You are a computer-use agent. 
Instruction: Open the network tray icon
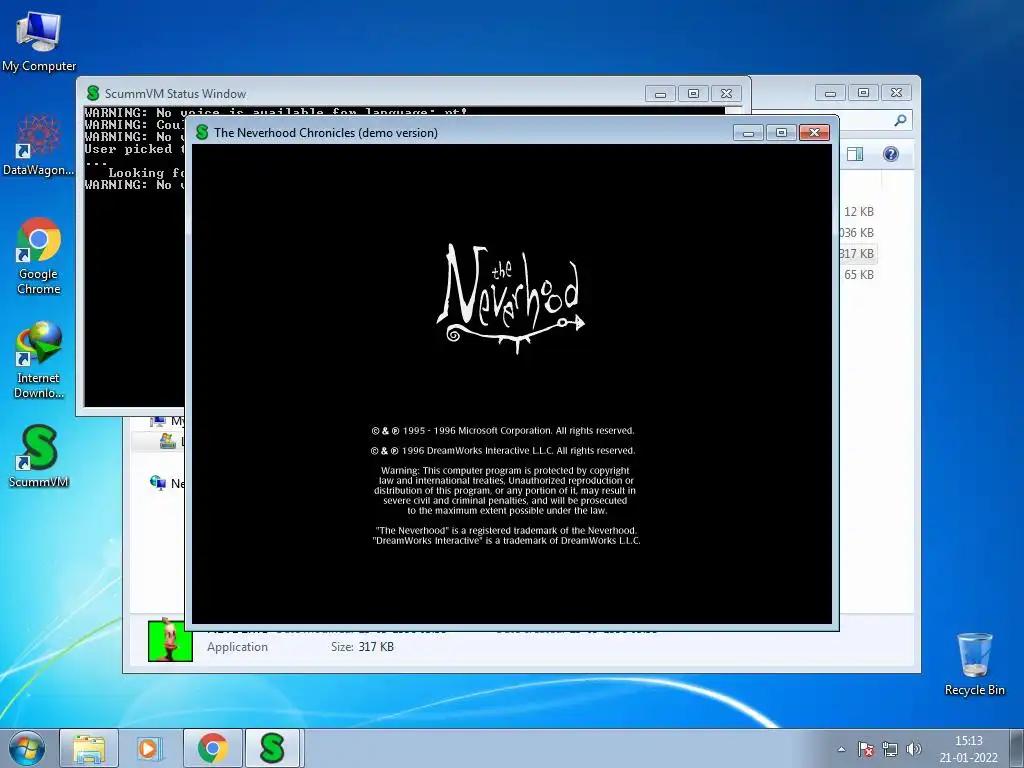pyautogui.click(x=889, y=749)
